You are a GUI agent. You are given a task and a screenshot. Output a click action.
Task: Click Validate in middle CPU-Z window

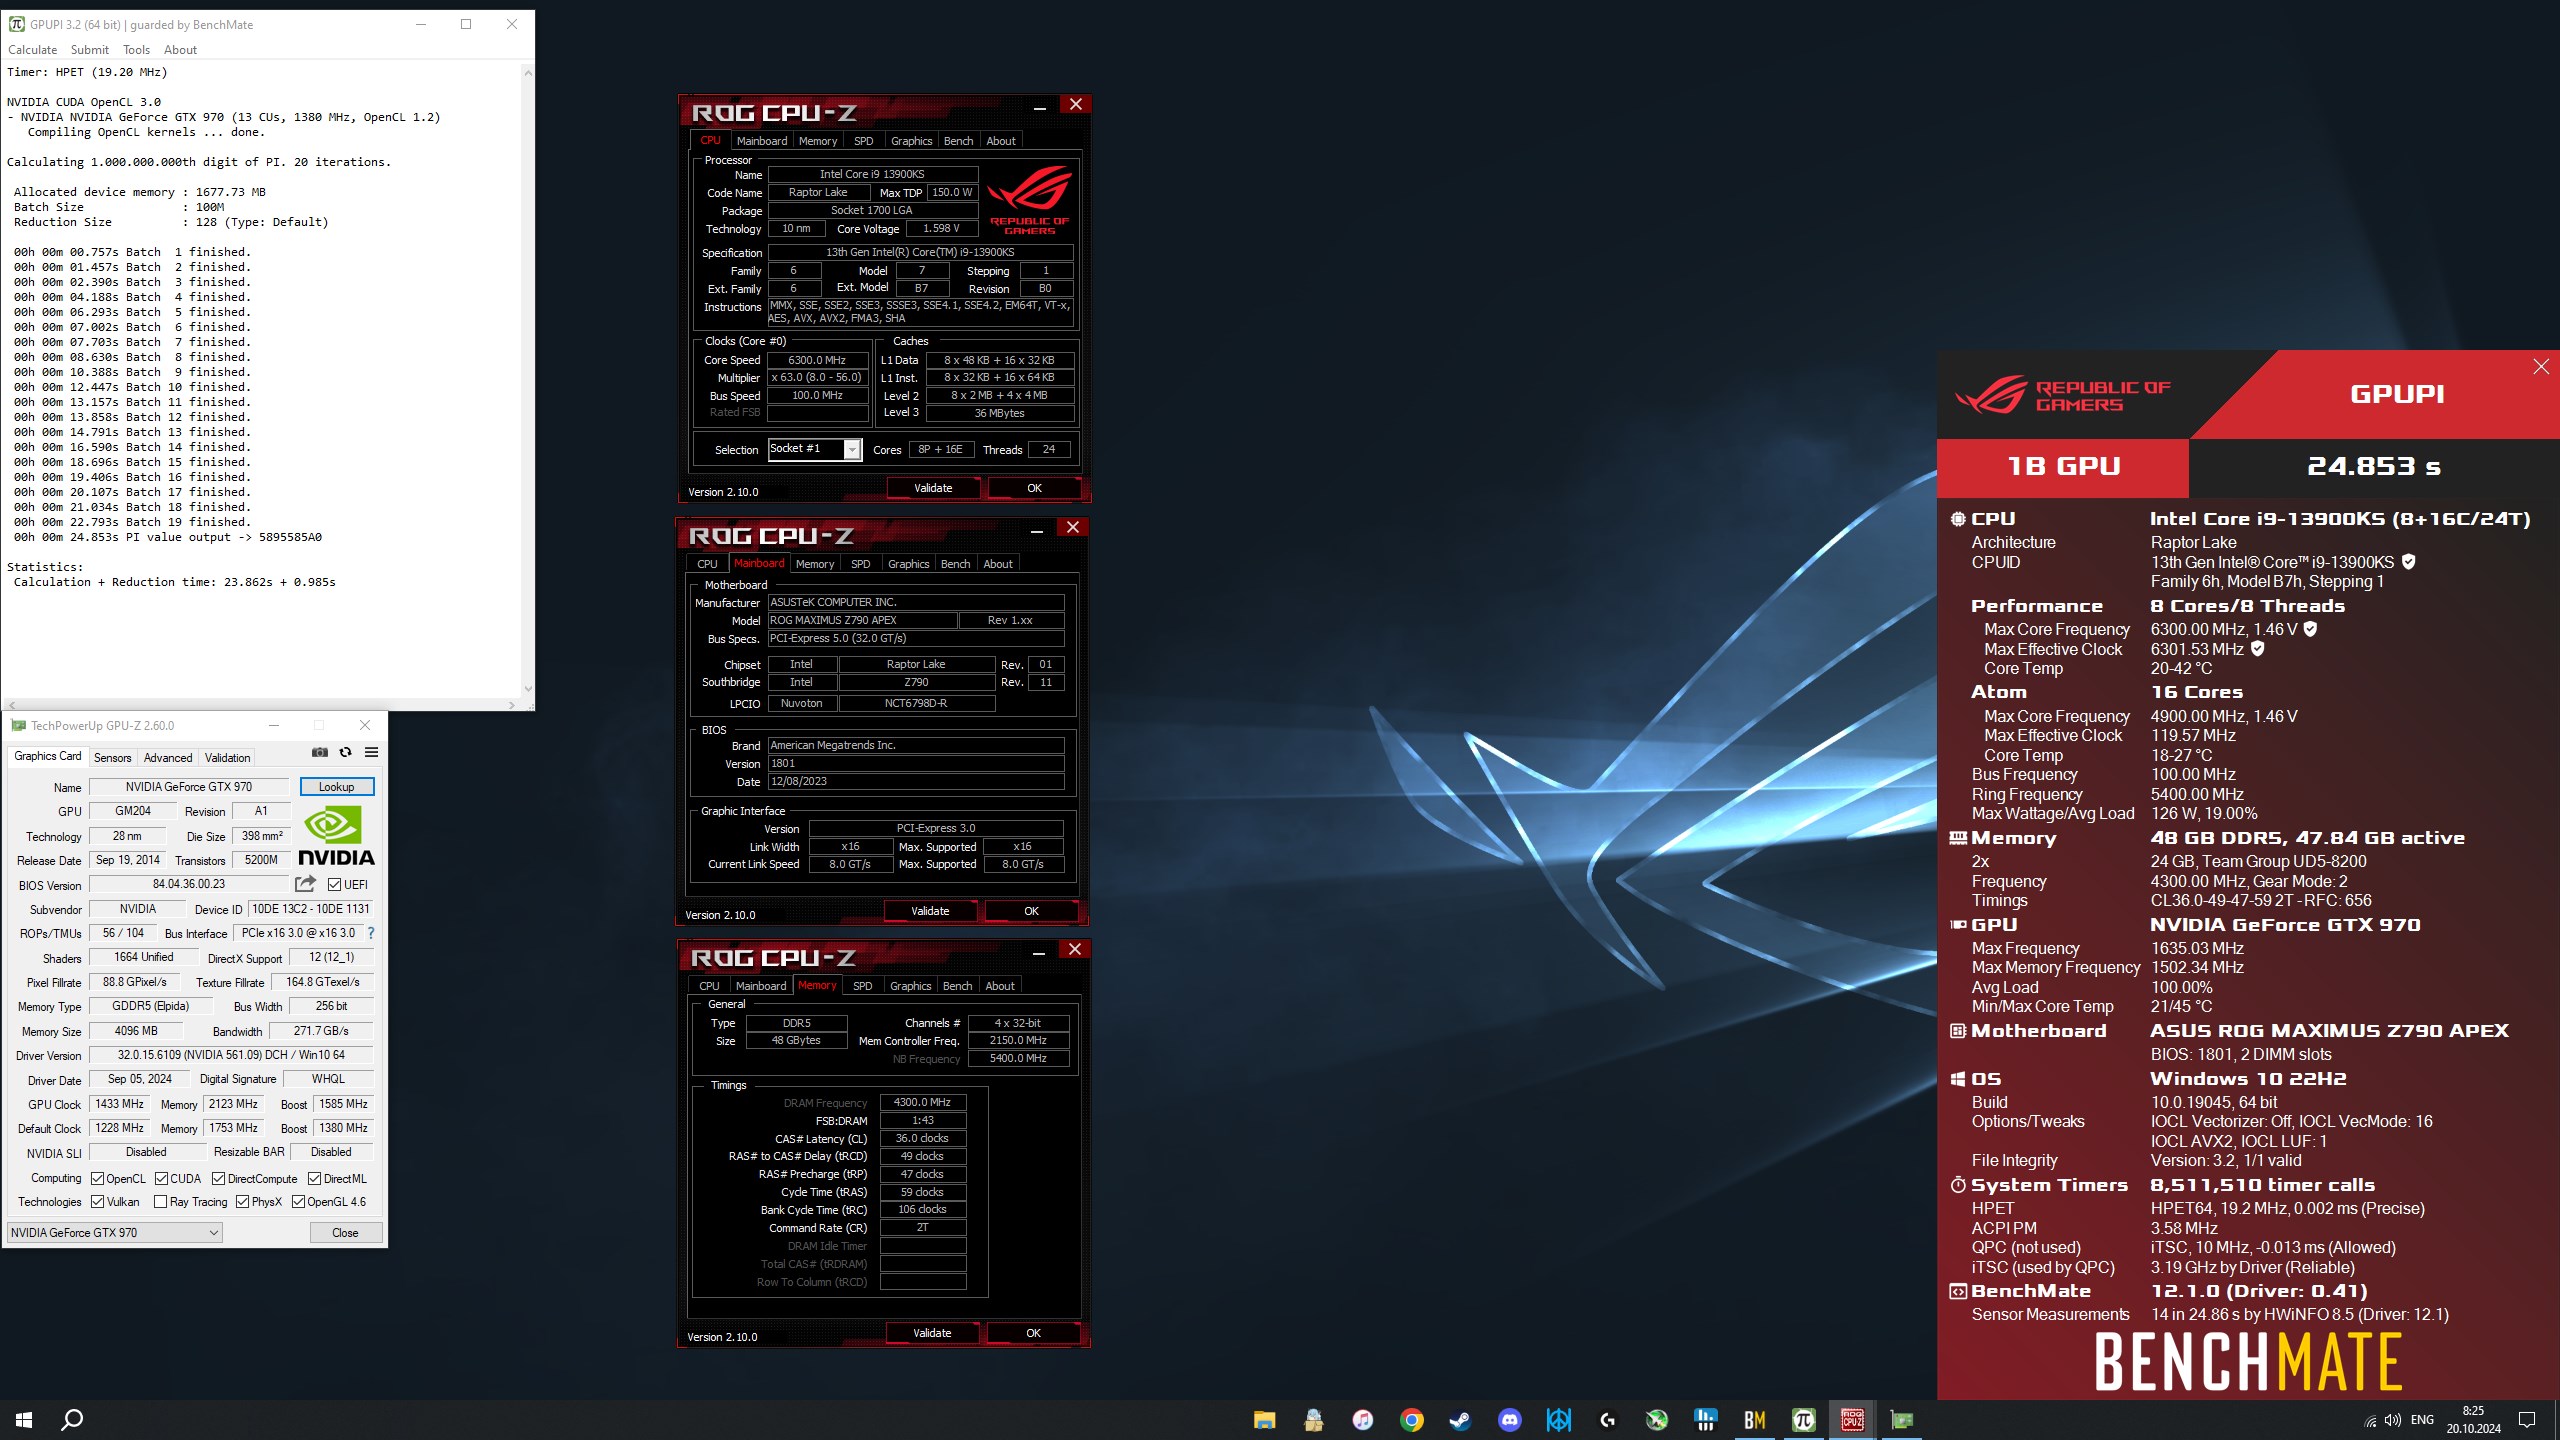pos(930,911)
